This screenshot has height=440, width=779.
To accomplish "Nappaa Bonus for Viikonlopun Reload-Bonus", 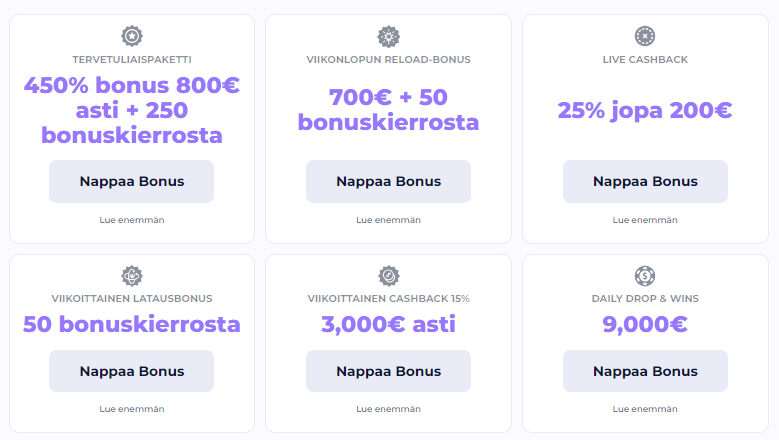I will click(x=389, y=181).
